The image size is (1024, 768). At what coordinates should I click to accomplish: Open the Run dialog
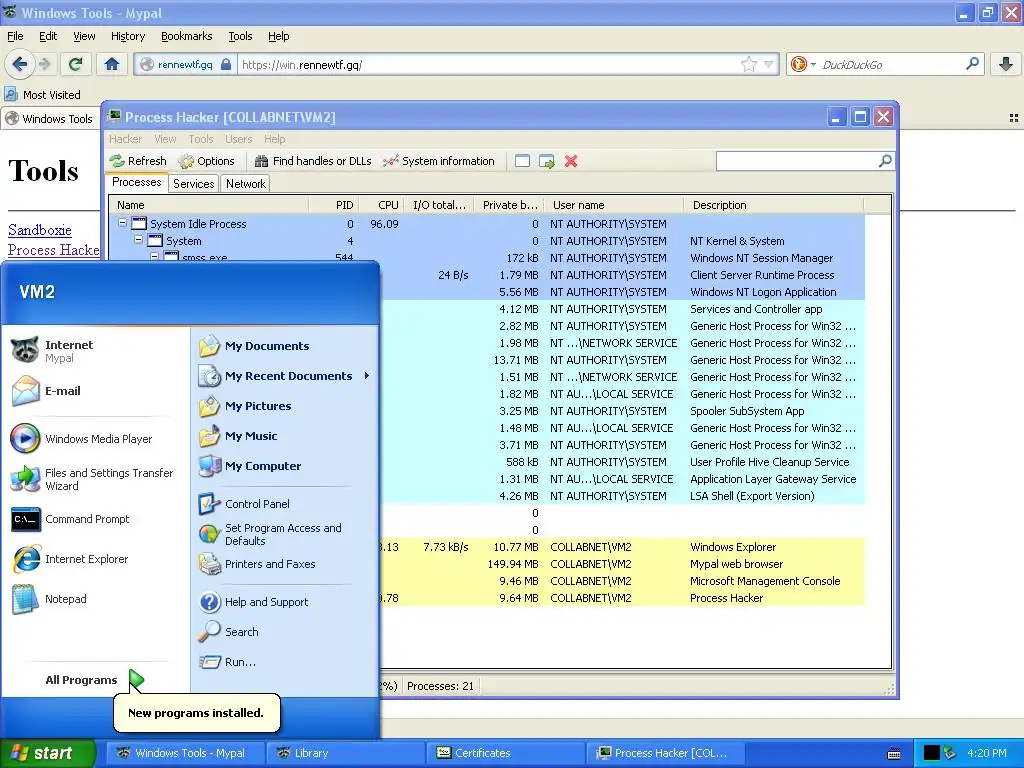(227, 662)
